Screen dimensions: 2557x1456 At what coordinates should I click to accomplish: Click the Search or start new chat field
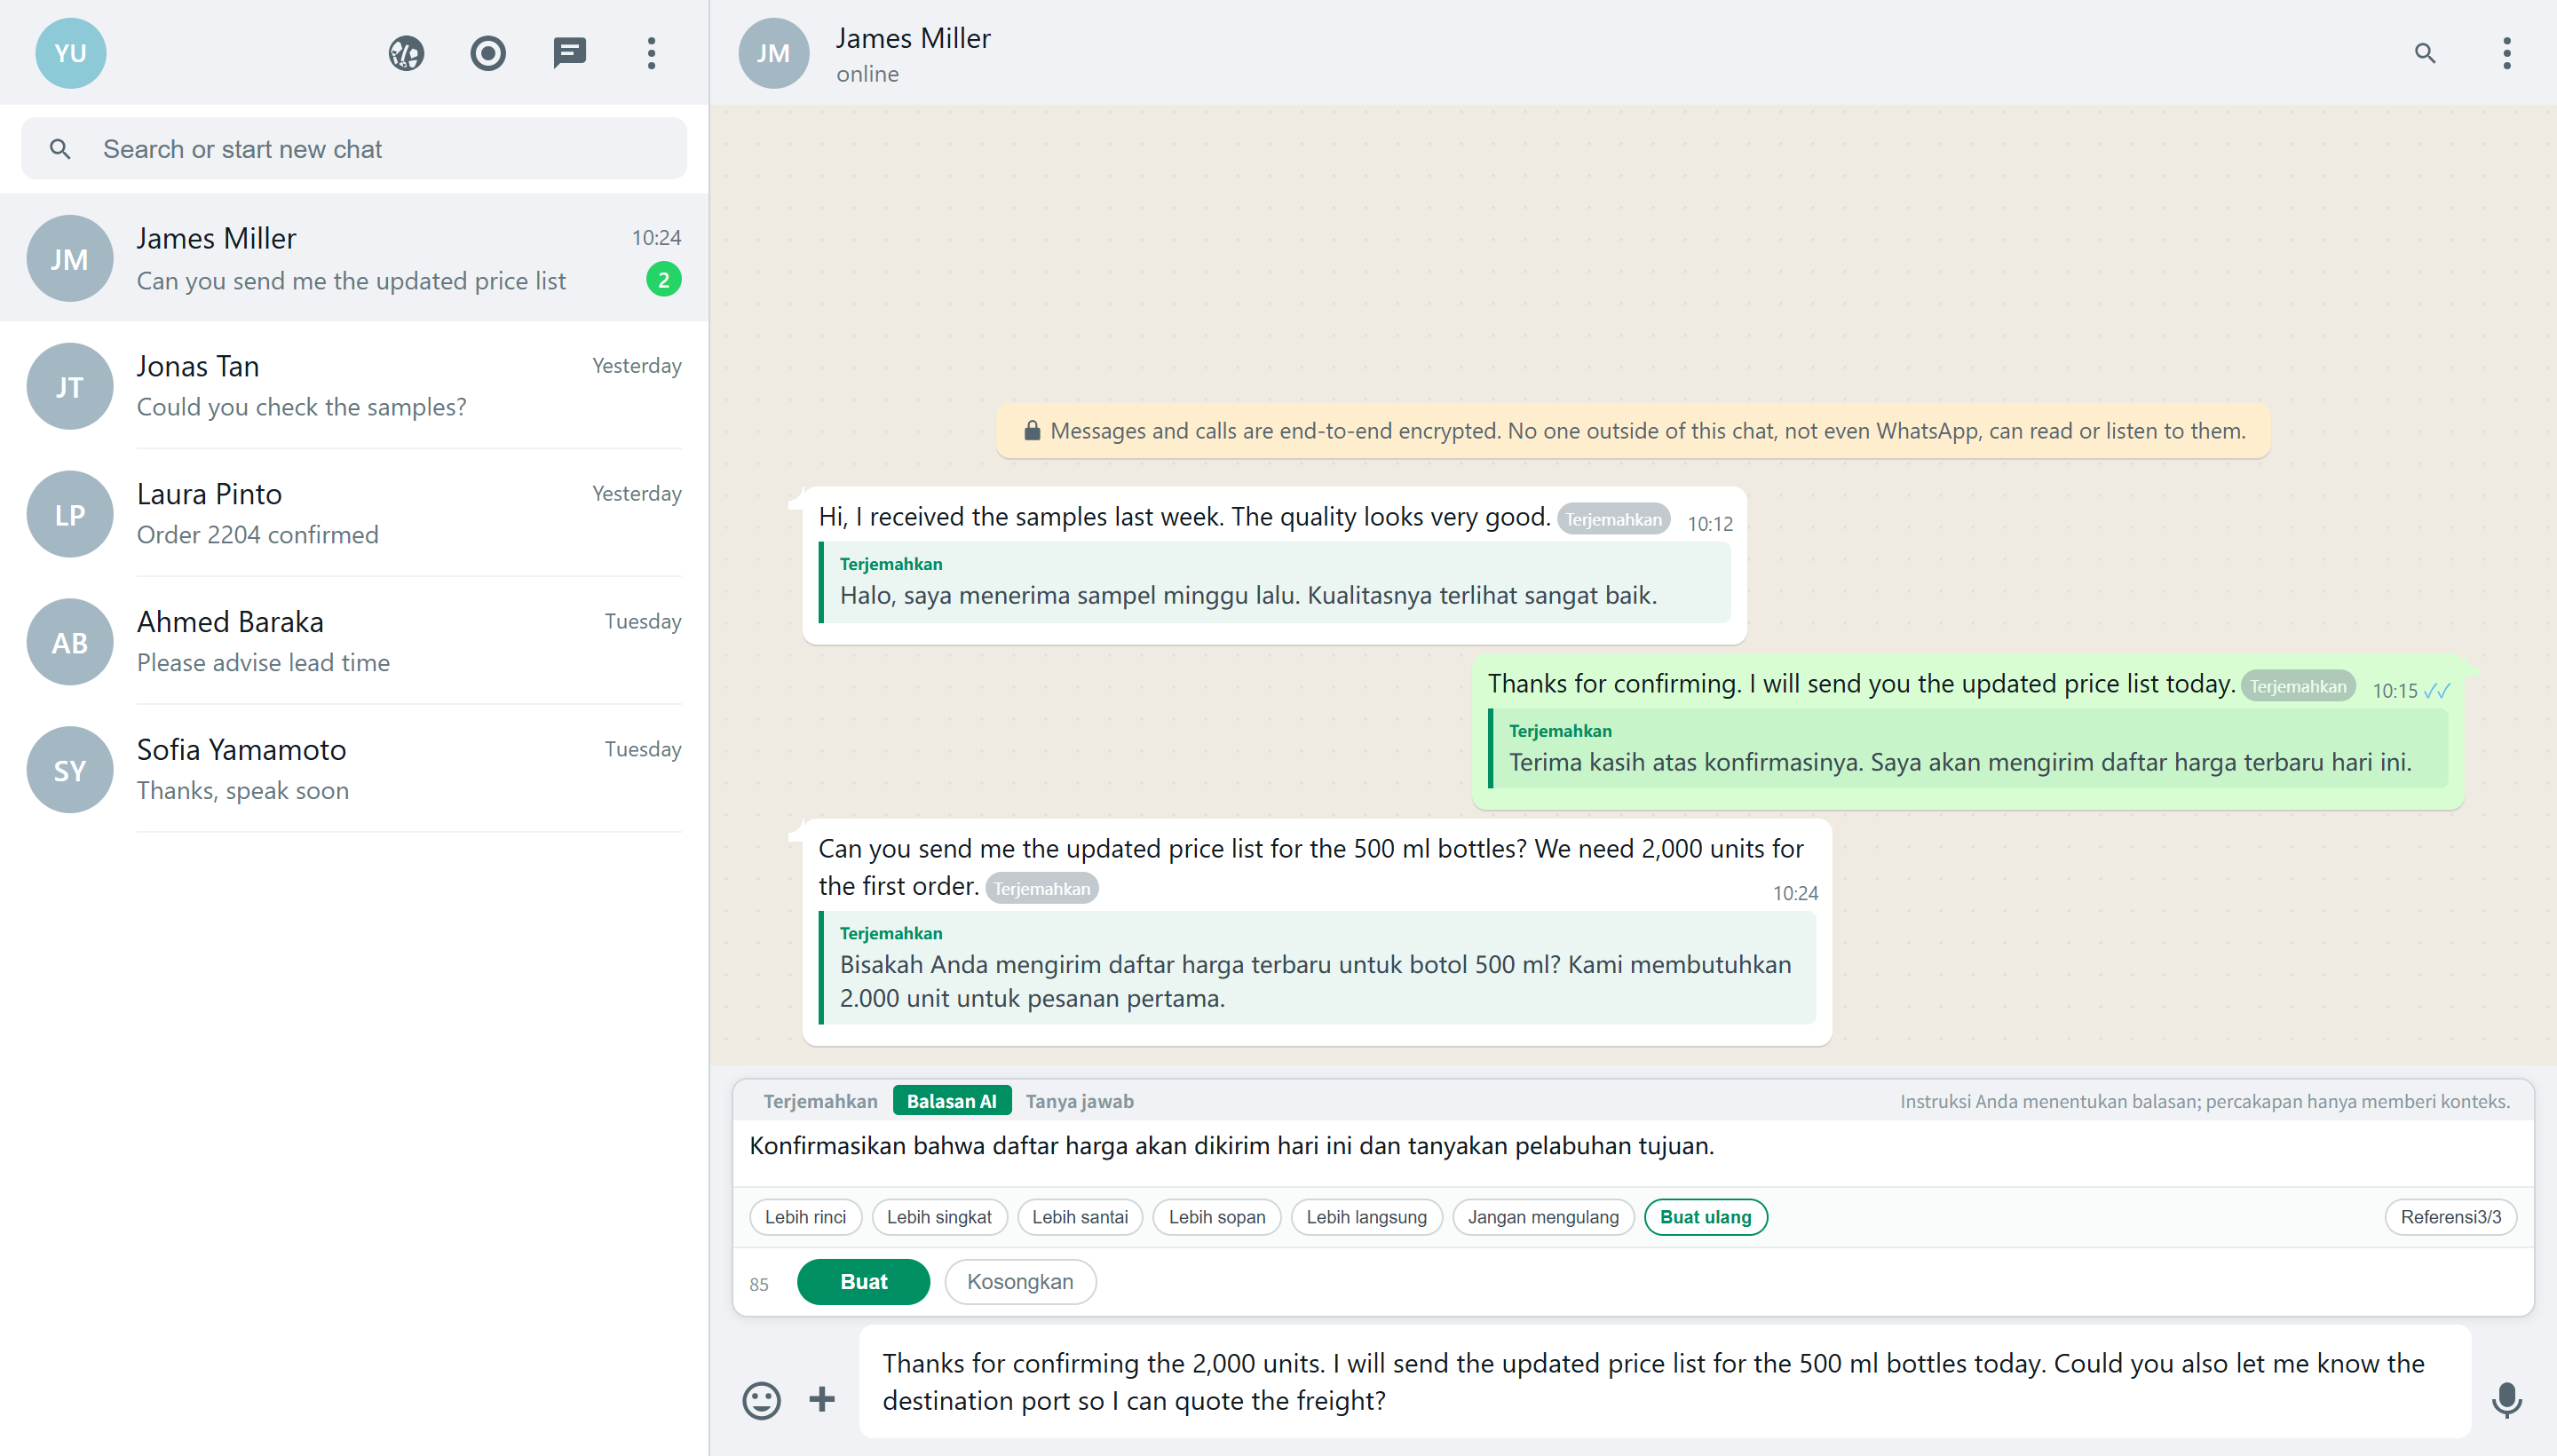[354, 149]
